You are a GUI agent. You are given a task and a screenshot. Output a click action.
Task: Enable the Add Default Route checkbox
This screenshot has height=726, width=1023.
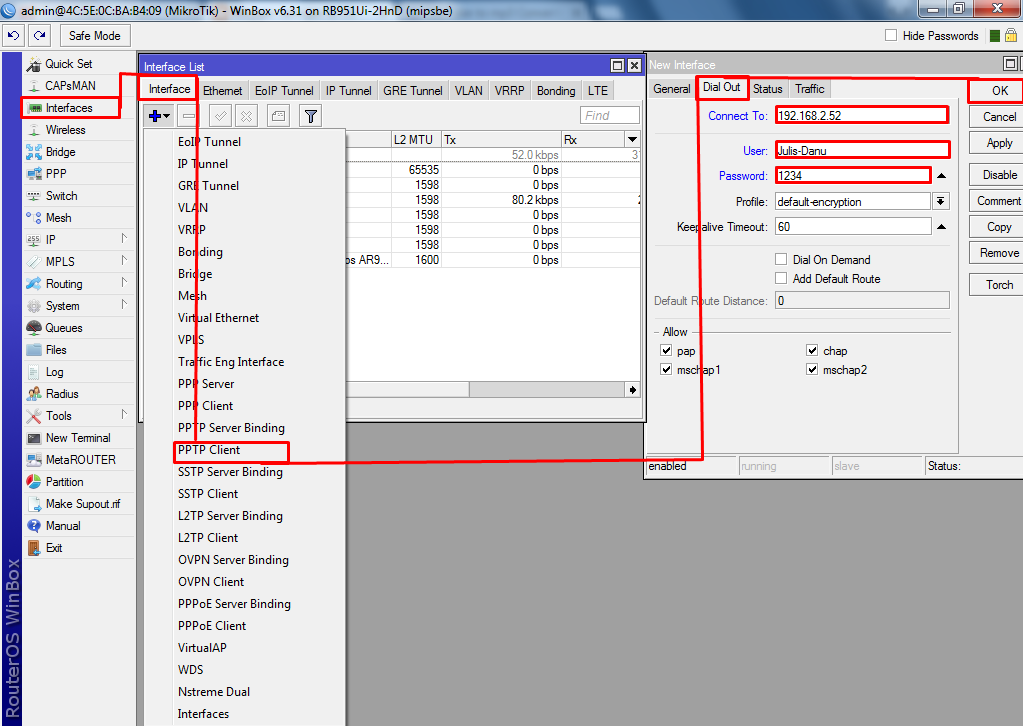click(781, 278)
